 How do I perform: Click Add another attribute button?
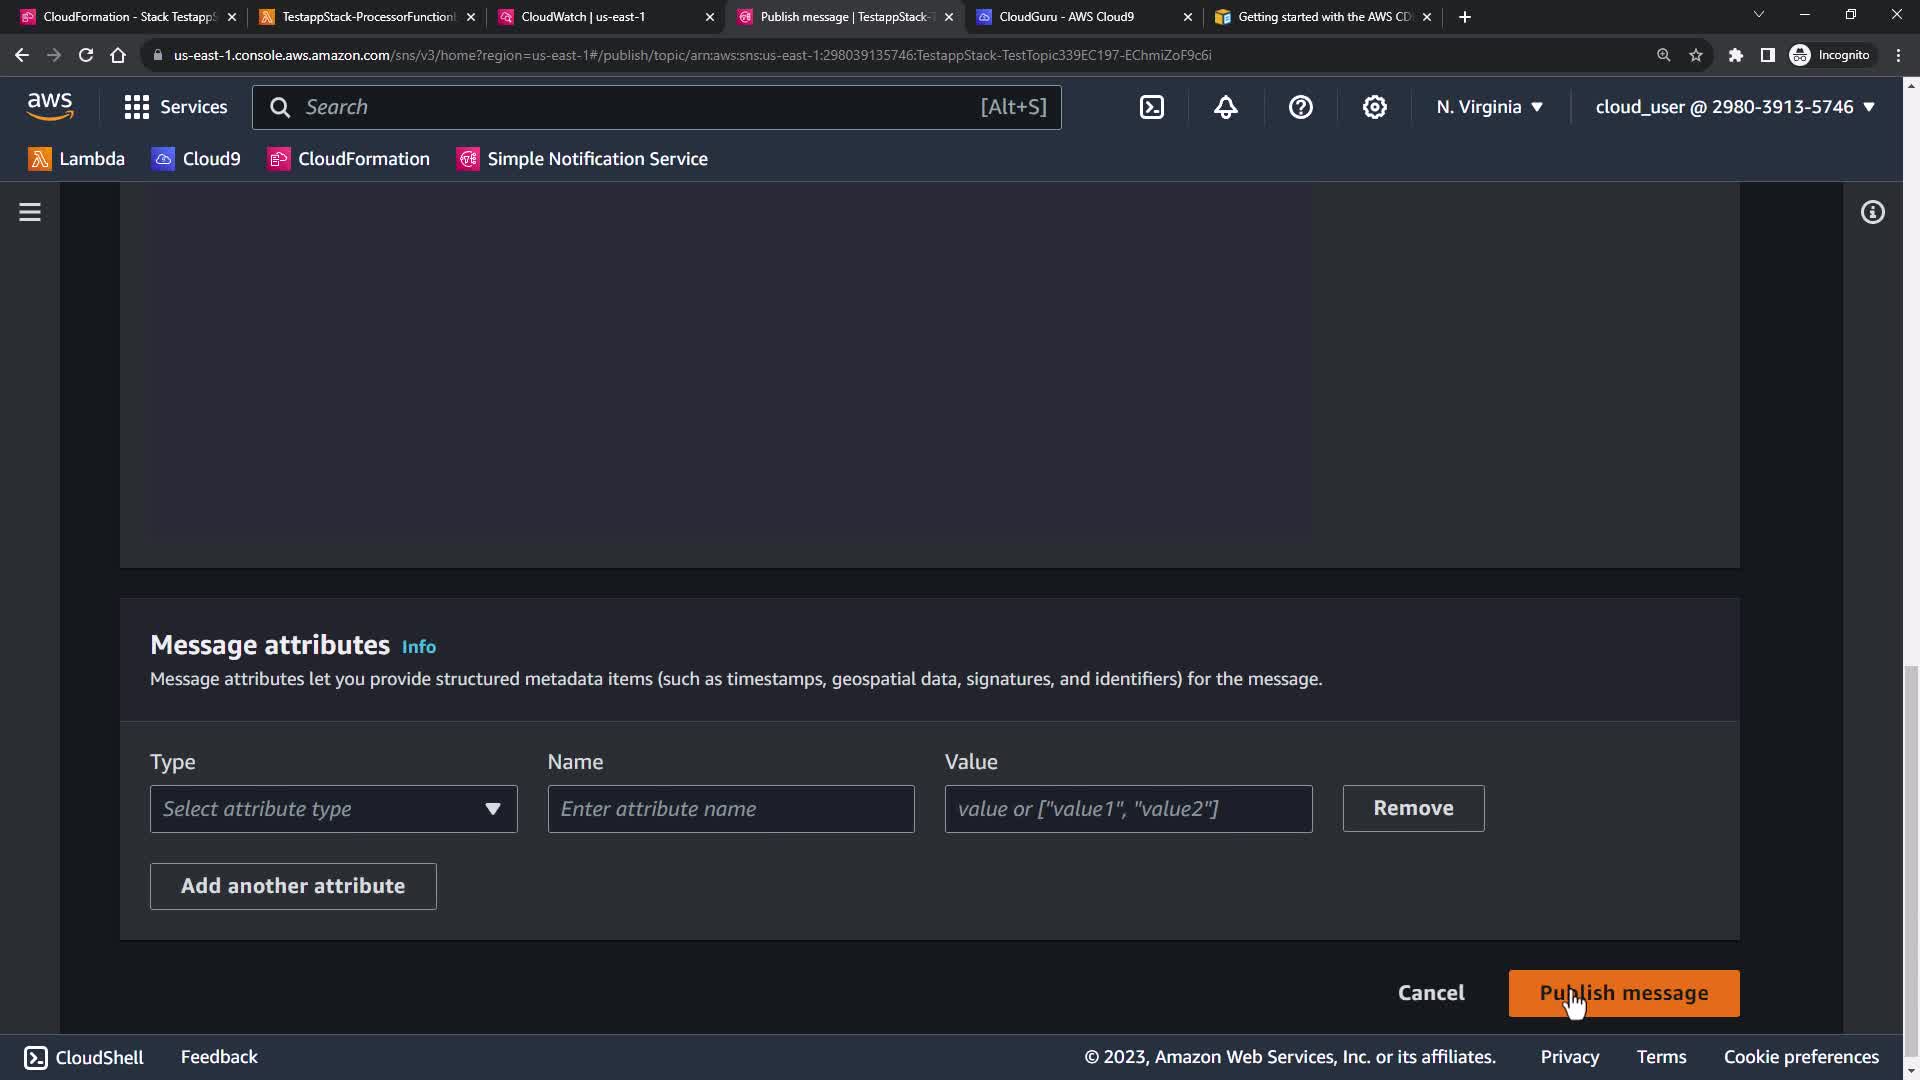click(x=293, y=886)
